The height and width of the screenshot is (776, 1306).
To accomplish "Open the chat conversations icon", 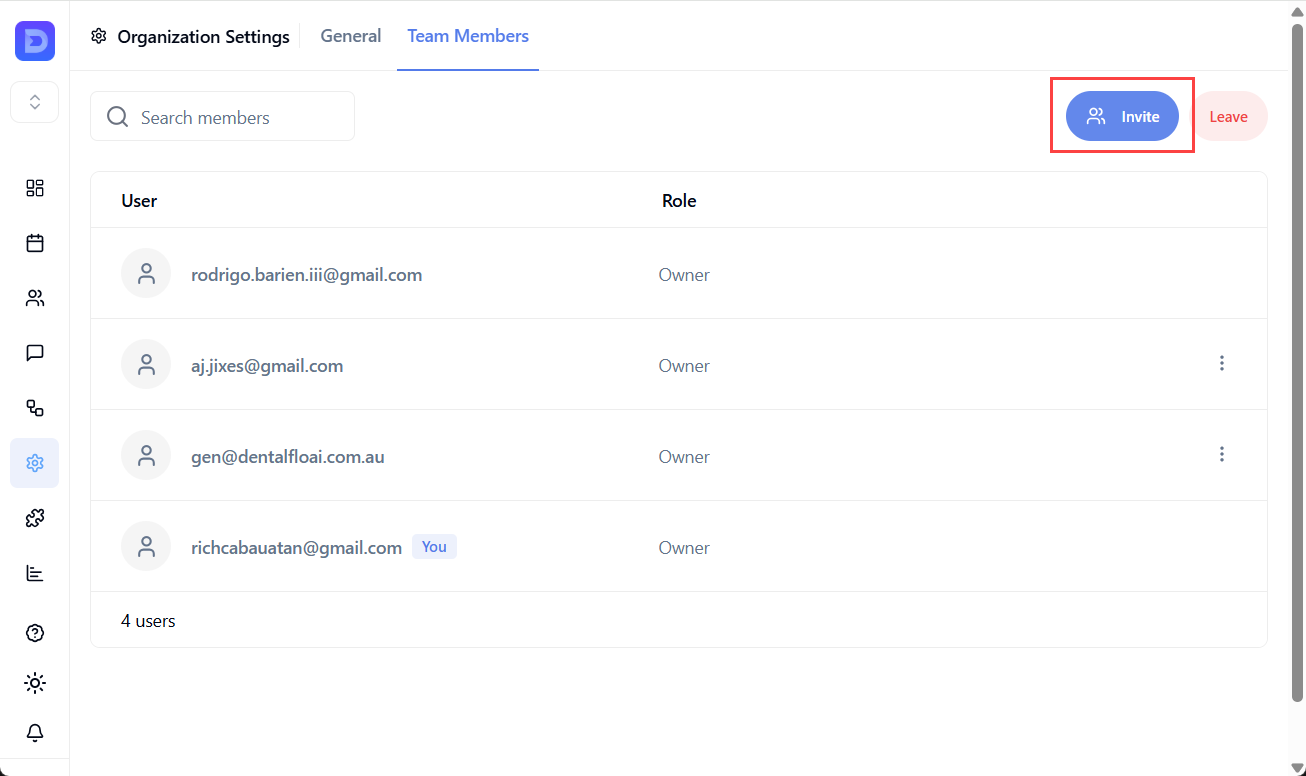I will pos(34,352).
